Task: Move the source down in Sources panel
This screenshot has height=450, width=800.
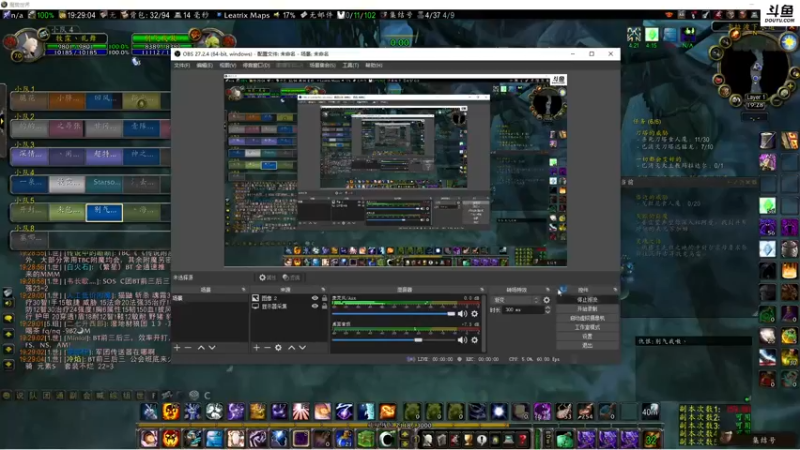Action: pyautogui.click(x=303, y=347)
